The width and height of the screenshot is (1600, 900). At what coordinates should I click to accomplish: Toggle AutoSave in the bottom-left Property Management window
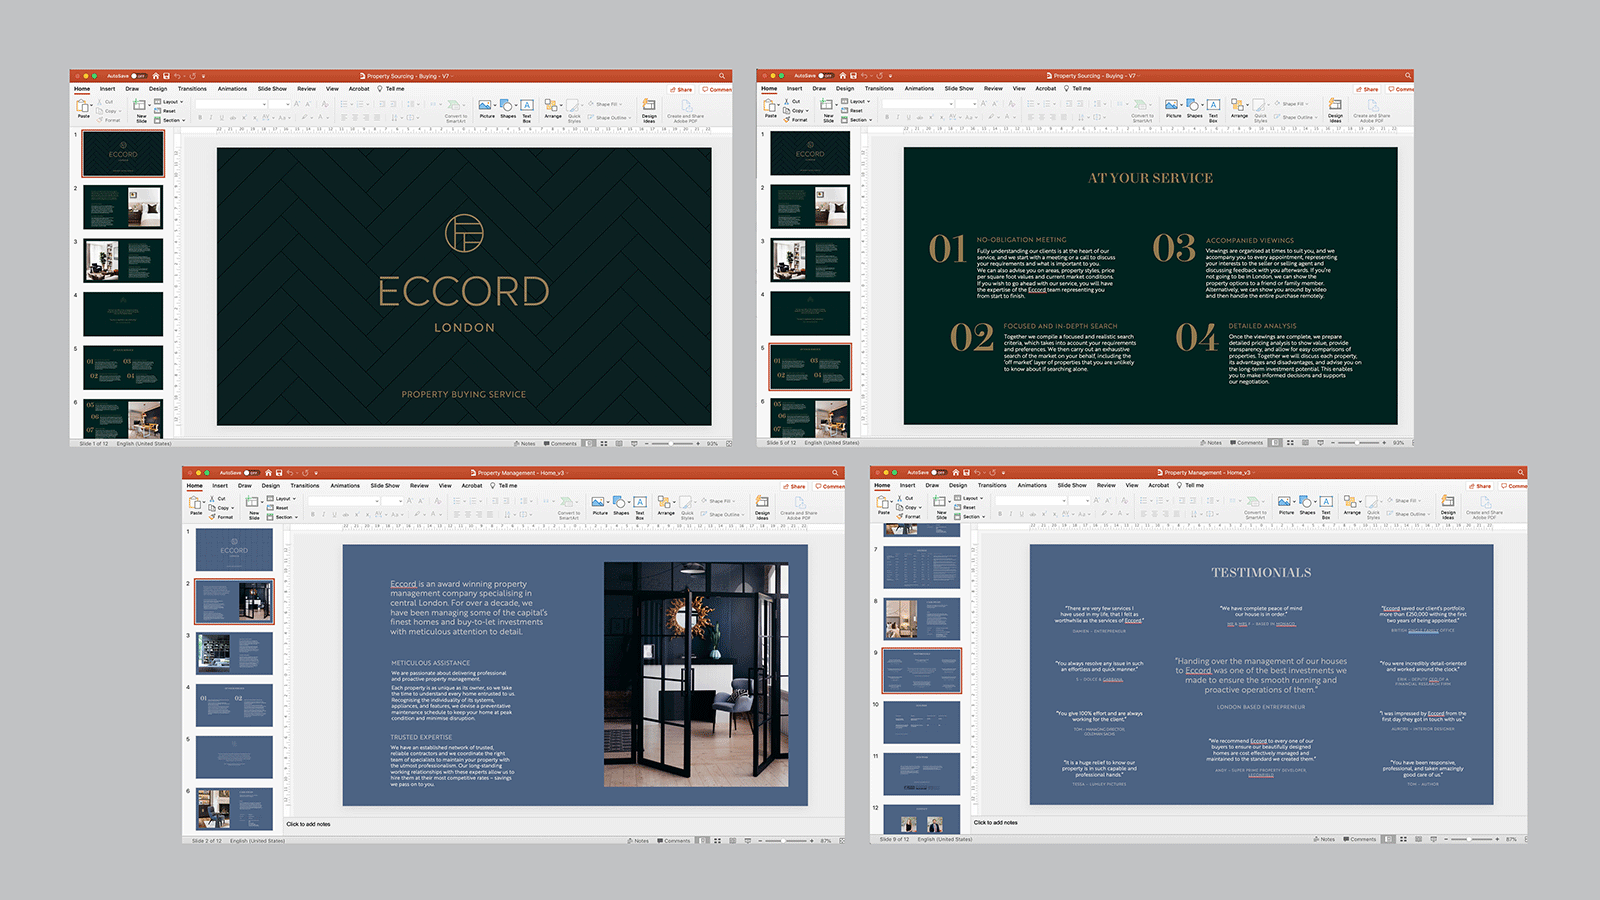tap(252, 473)
